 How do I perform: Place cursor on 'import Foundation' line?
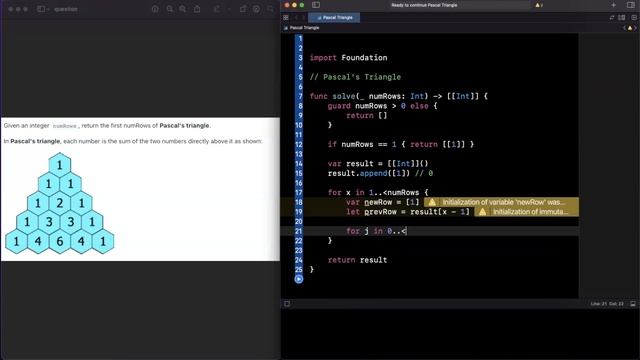click(x=349, y=58)
